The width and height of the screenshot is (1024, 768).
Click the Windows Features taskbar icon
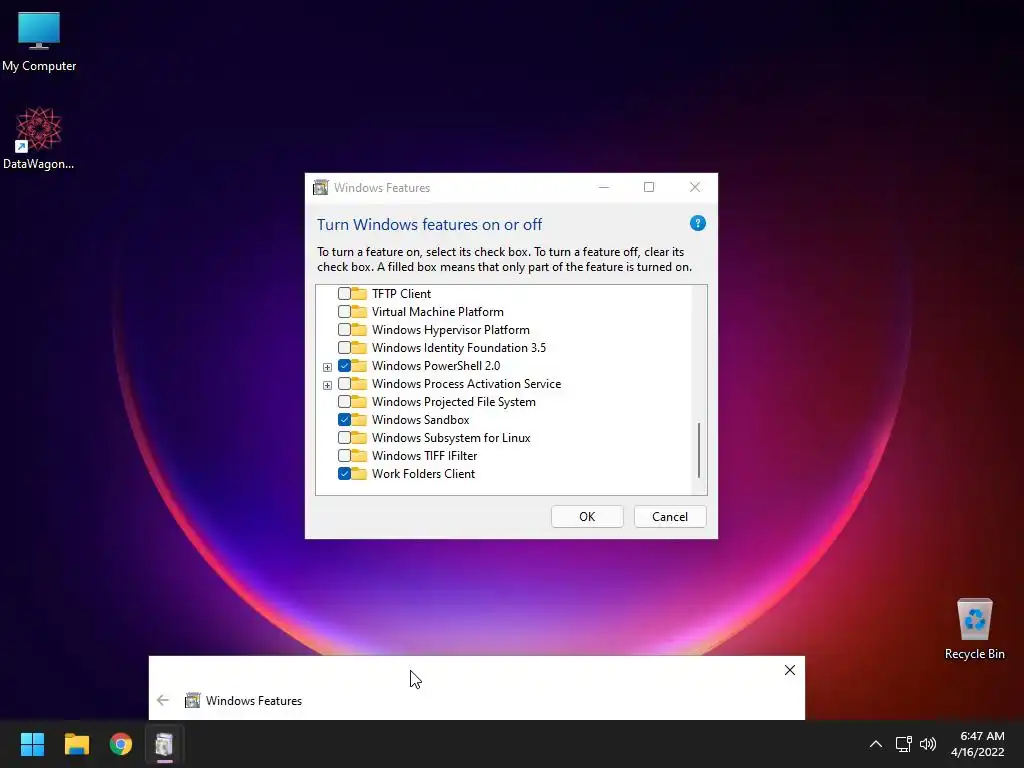[x=165, y=744]
